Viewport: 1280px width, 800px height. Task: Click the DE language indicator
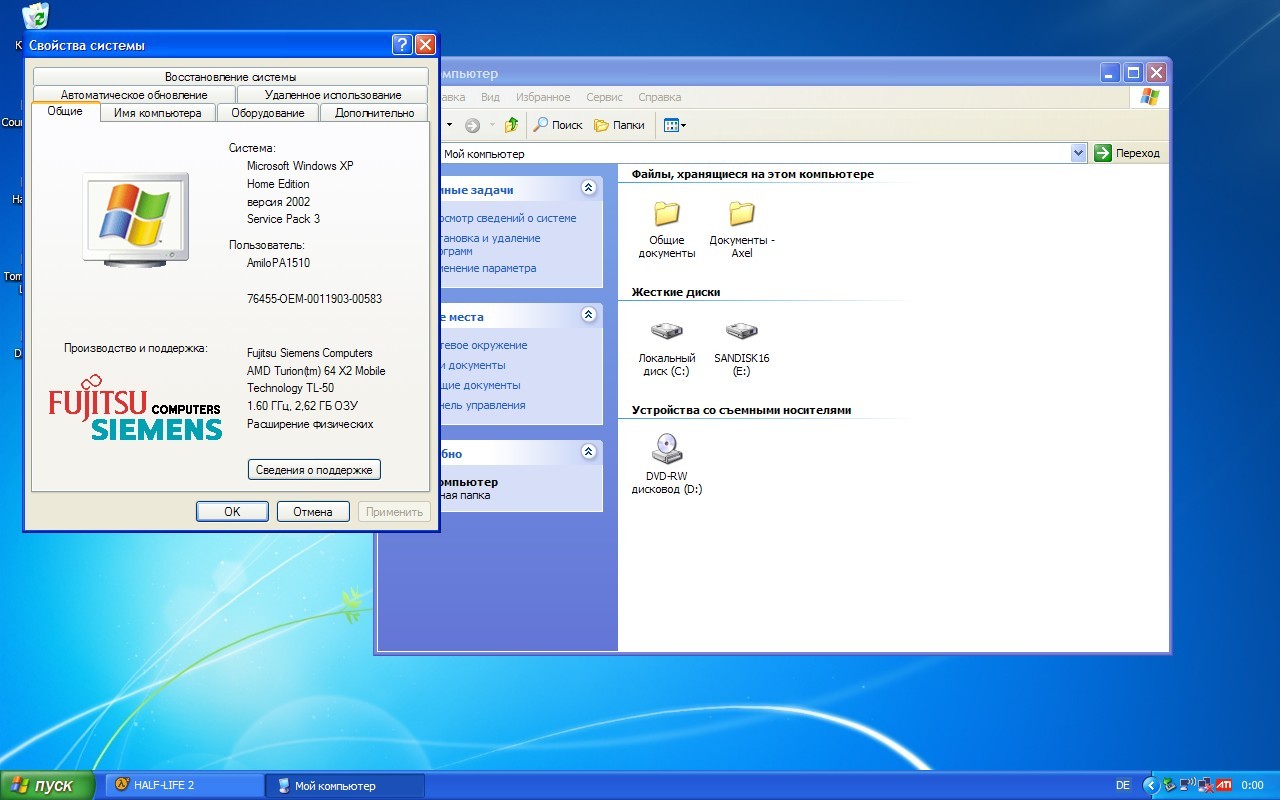[x=1123, y=785]
